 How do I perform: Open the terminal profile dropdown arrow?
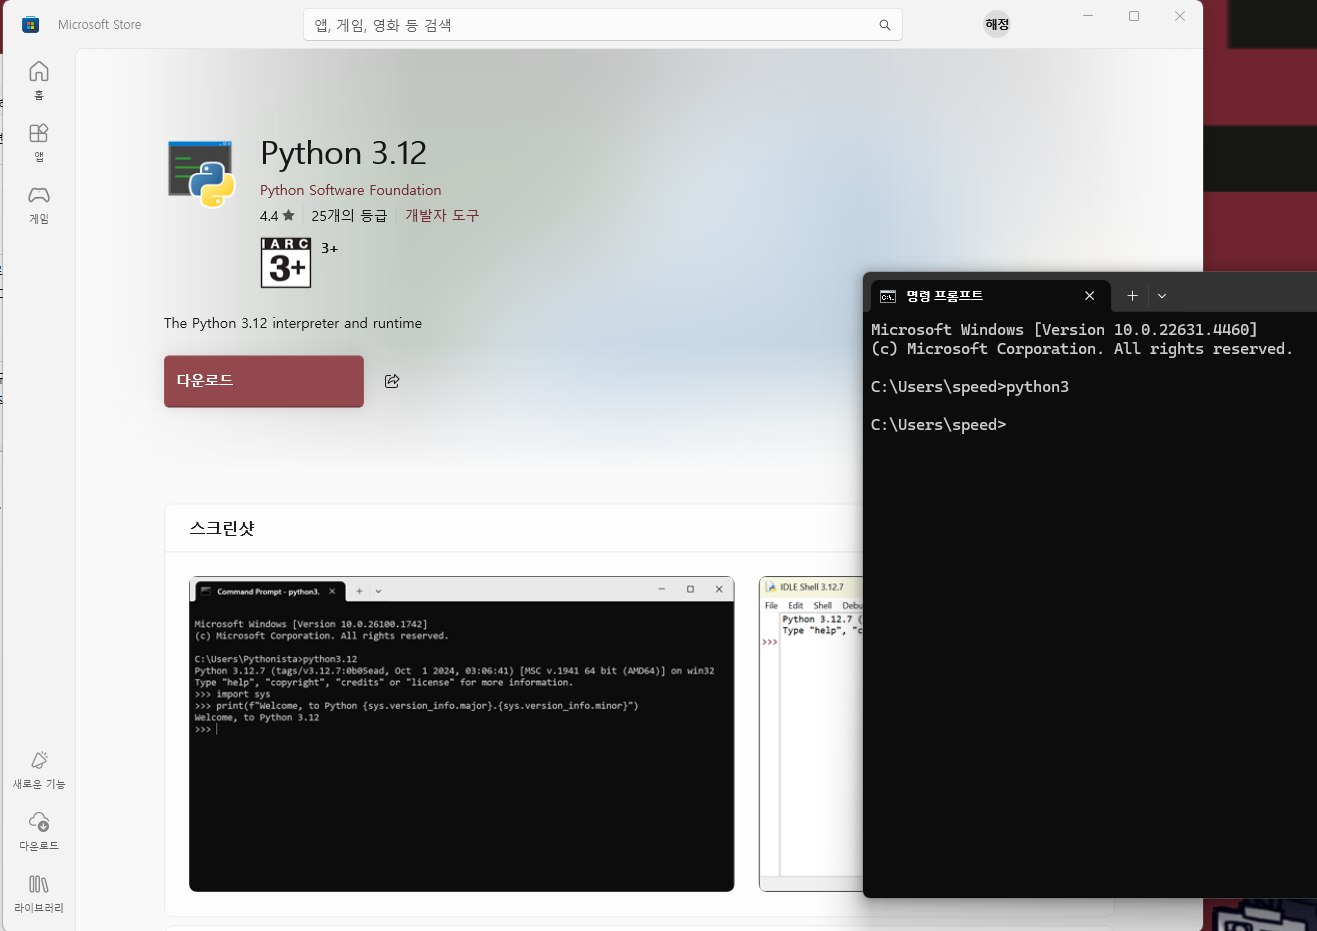(1162, 296)
